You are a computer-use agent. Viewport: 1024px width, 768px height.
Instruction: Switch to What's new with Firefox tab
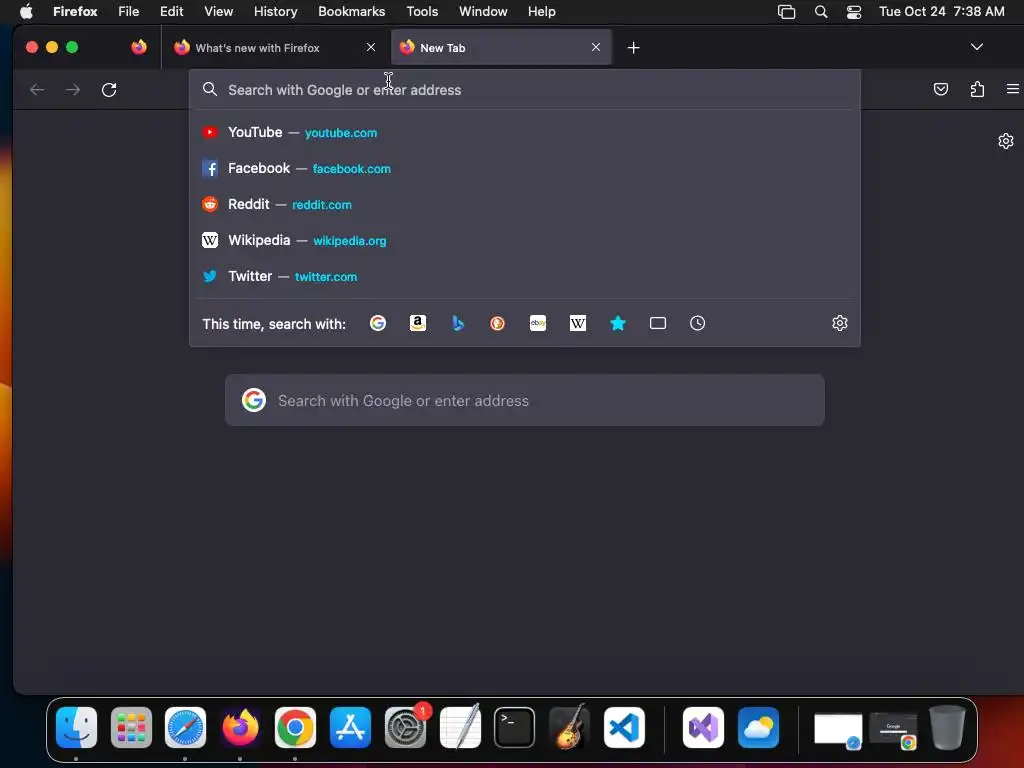(x=276, y=47)
